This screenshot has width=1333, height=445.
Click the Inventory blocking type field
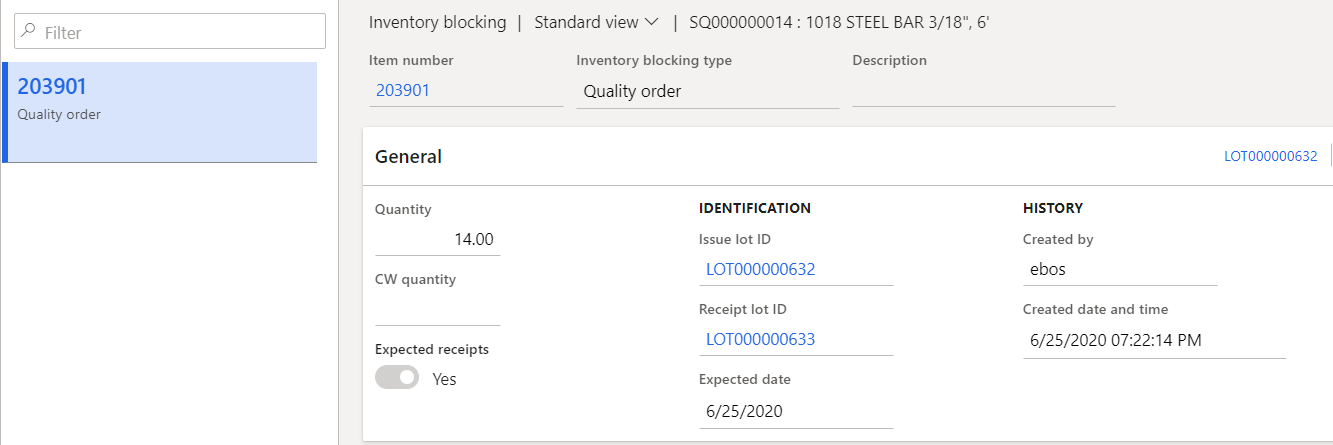706,91
